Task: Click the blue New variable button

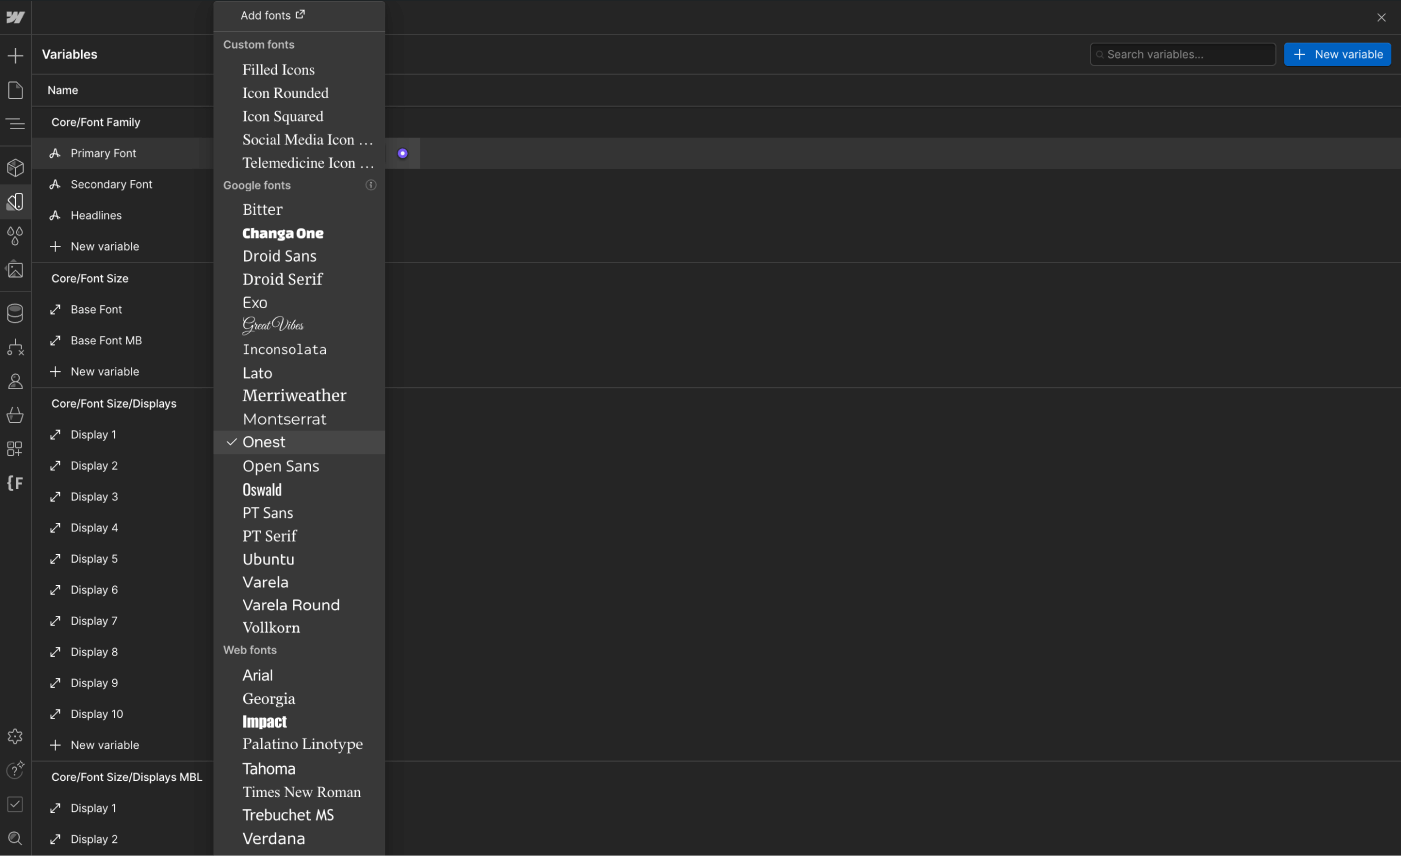Action: 1337,54
